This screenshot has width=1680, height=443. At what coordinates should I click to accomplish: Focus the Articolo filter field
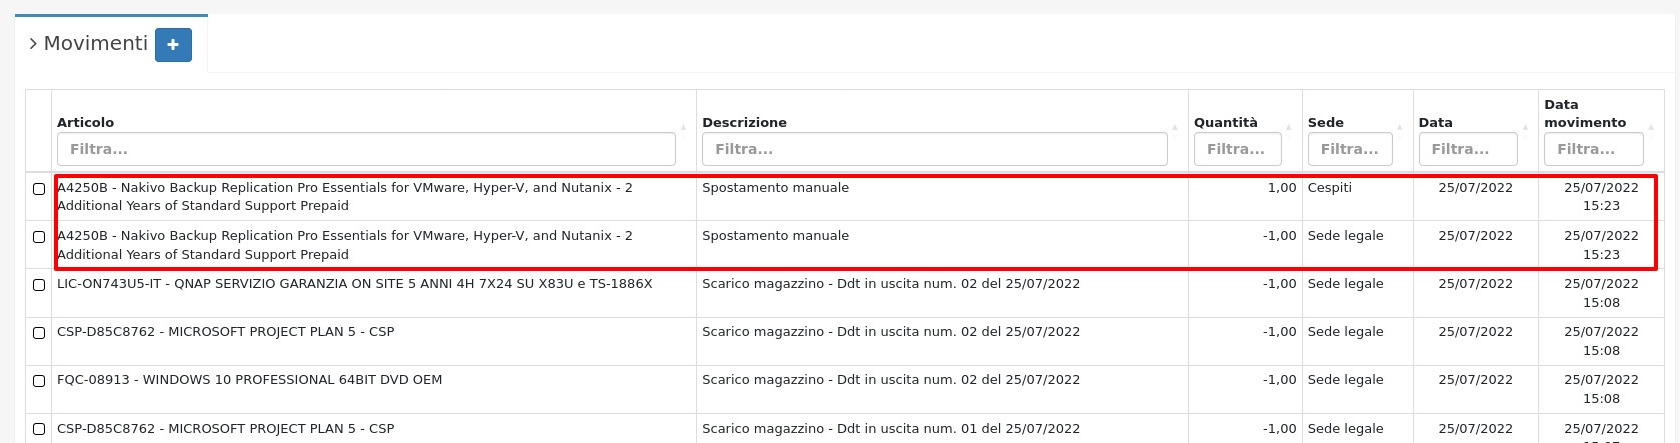pos(366,149)
